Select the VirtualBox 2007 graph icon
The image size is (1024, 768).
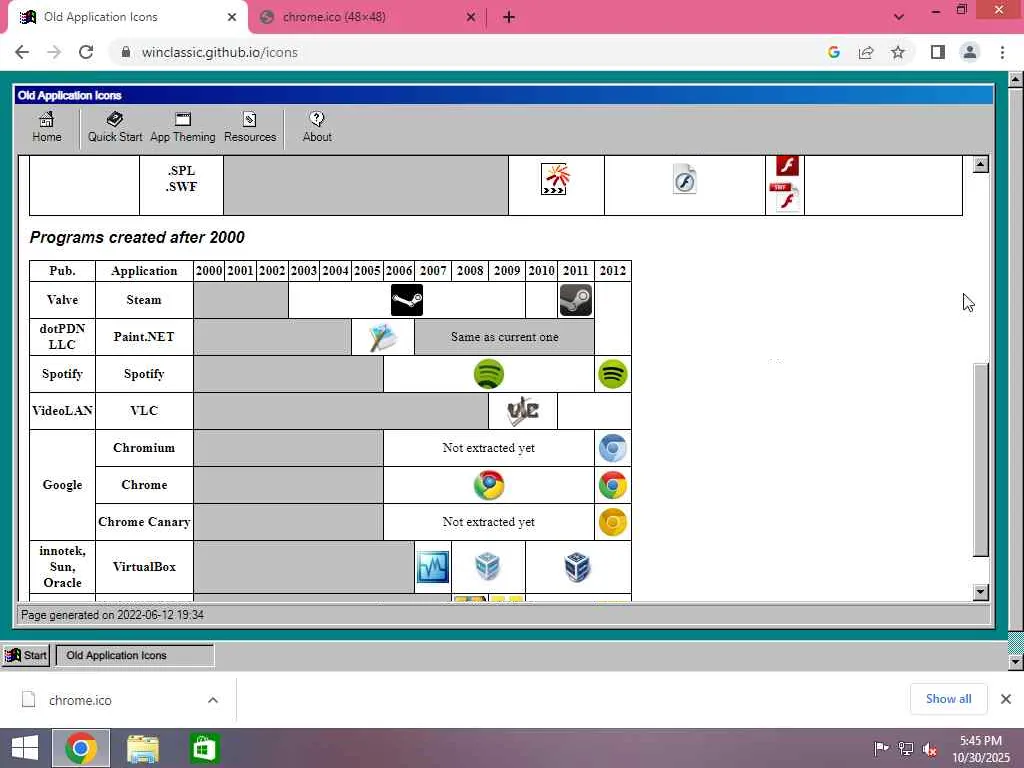(433, 566)
